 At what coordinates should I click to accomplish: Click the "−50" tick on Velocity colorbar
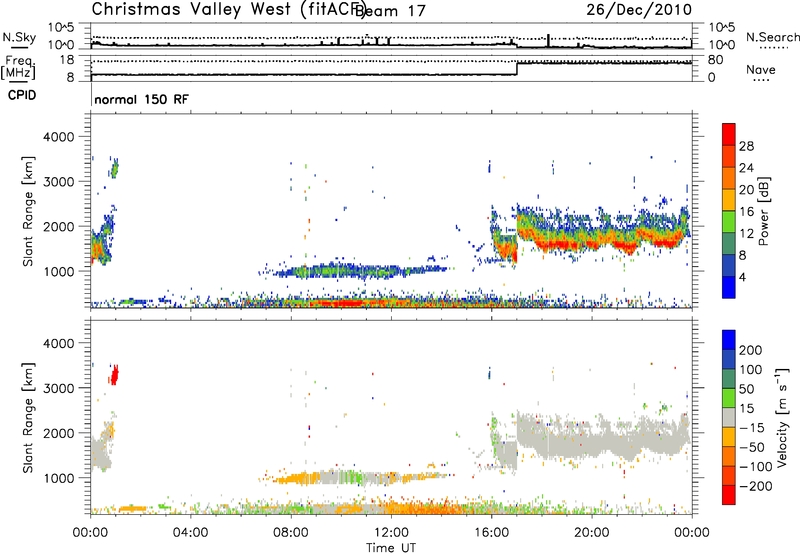tap(752, 447)
